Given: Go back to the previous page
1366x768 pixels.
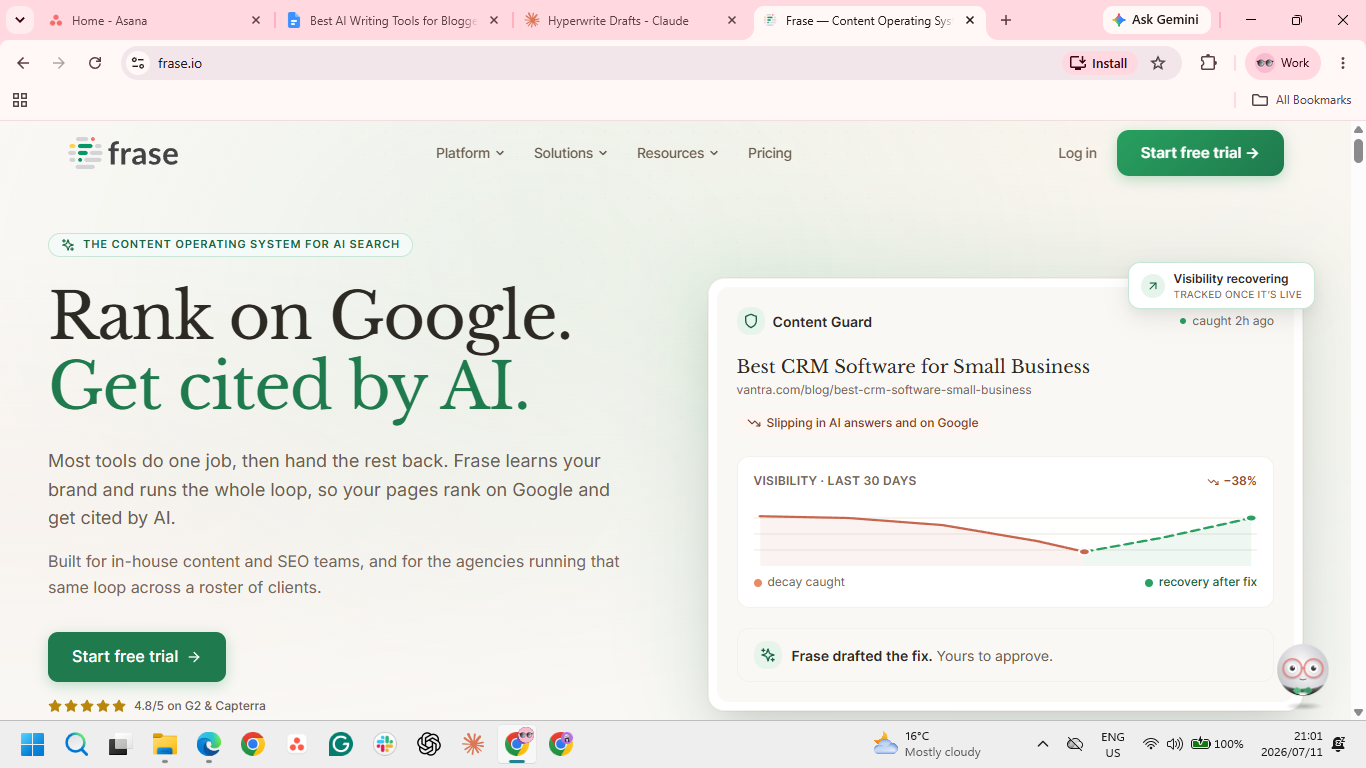Looking at the screenshot, I should point(23,63).
